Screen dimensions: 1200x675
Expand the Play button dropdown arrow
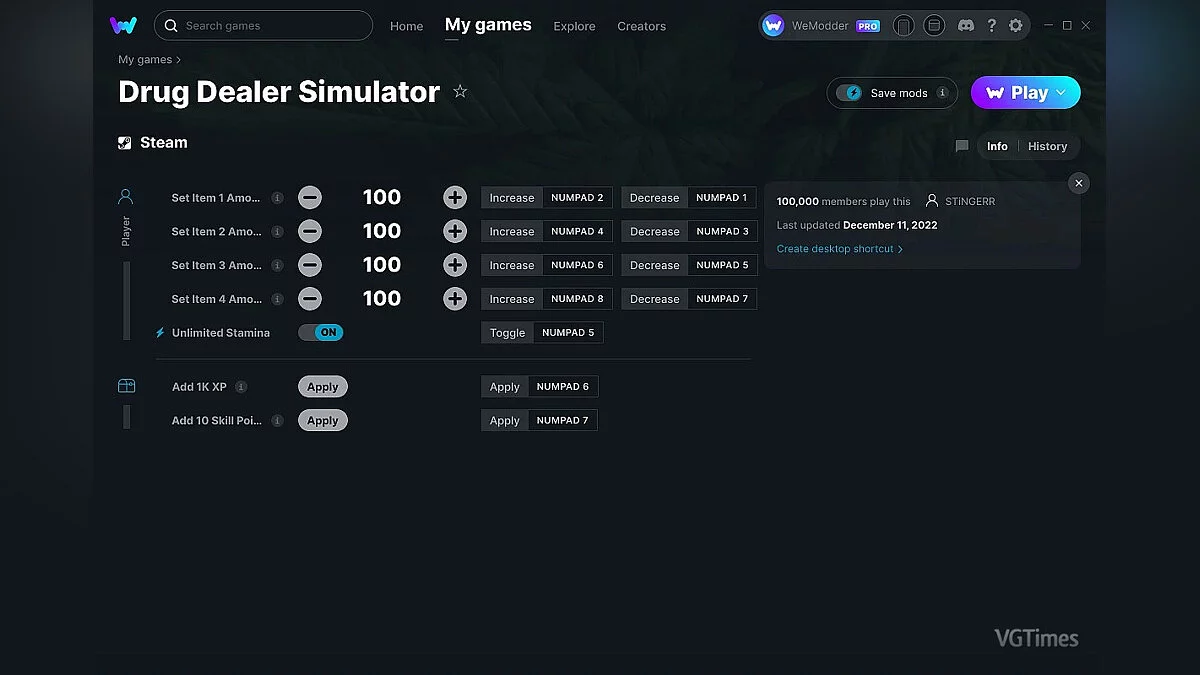tap(1061, 93)
